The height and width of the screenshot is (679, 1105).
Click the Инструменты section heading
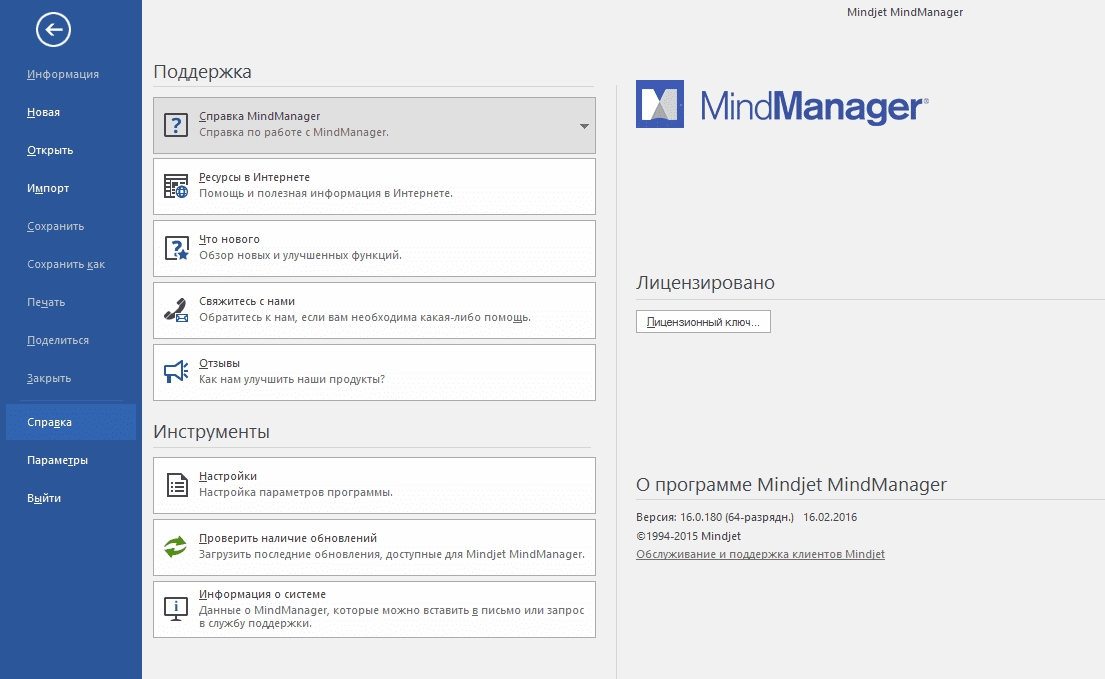coord(211,432)
